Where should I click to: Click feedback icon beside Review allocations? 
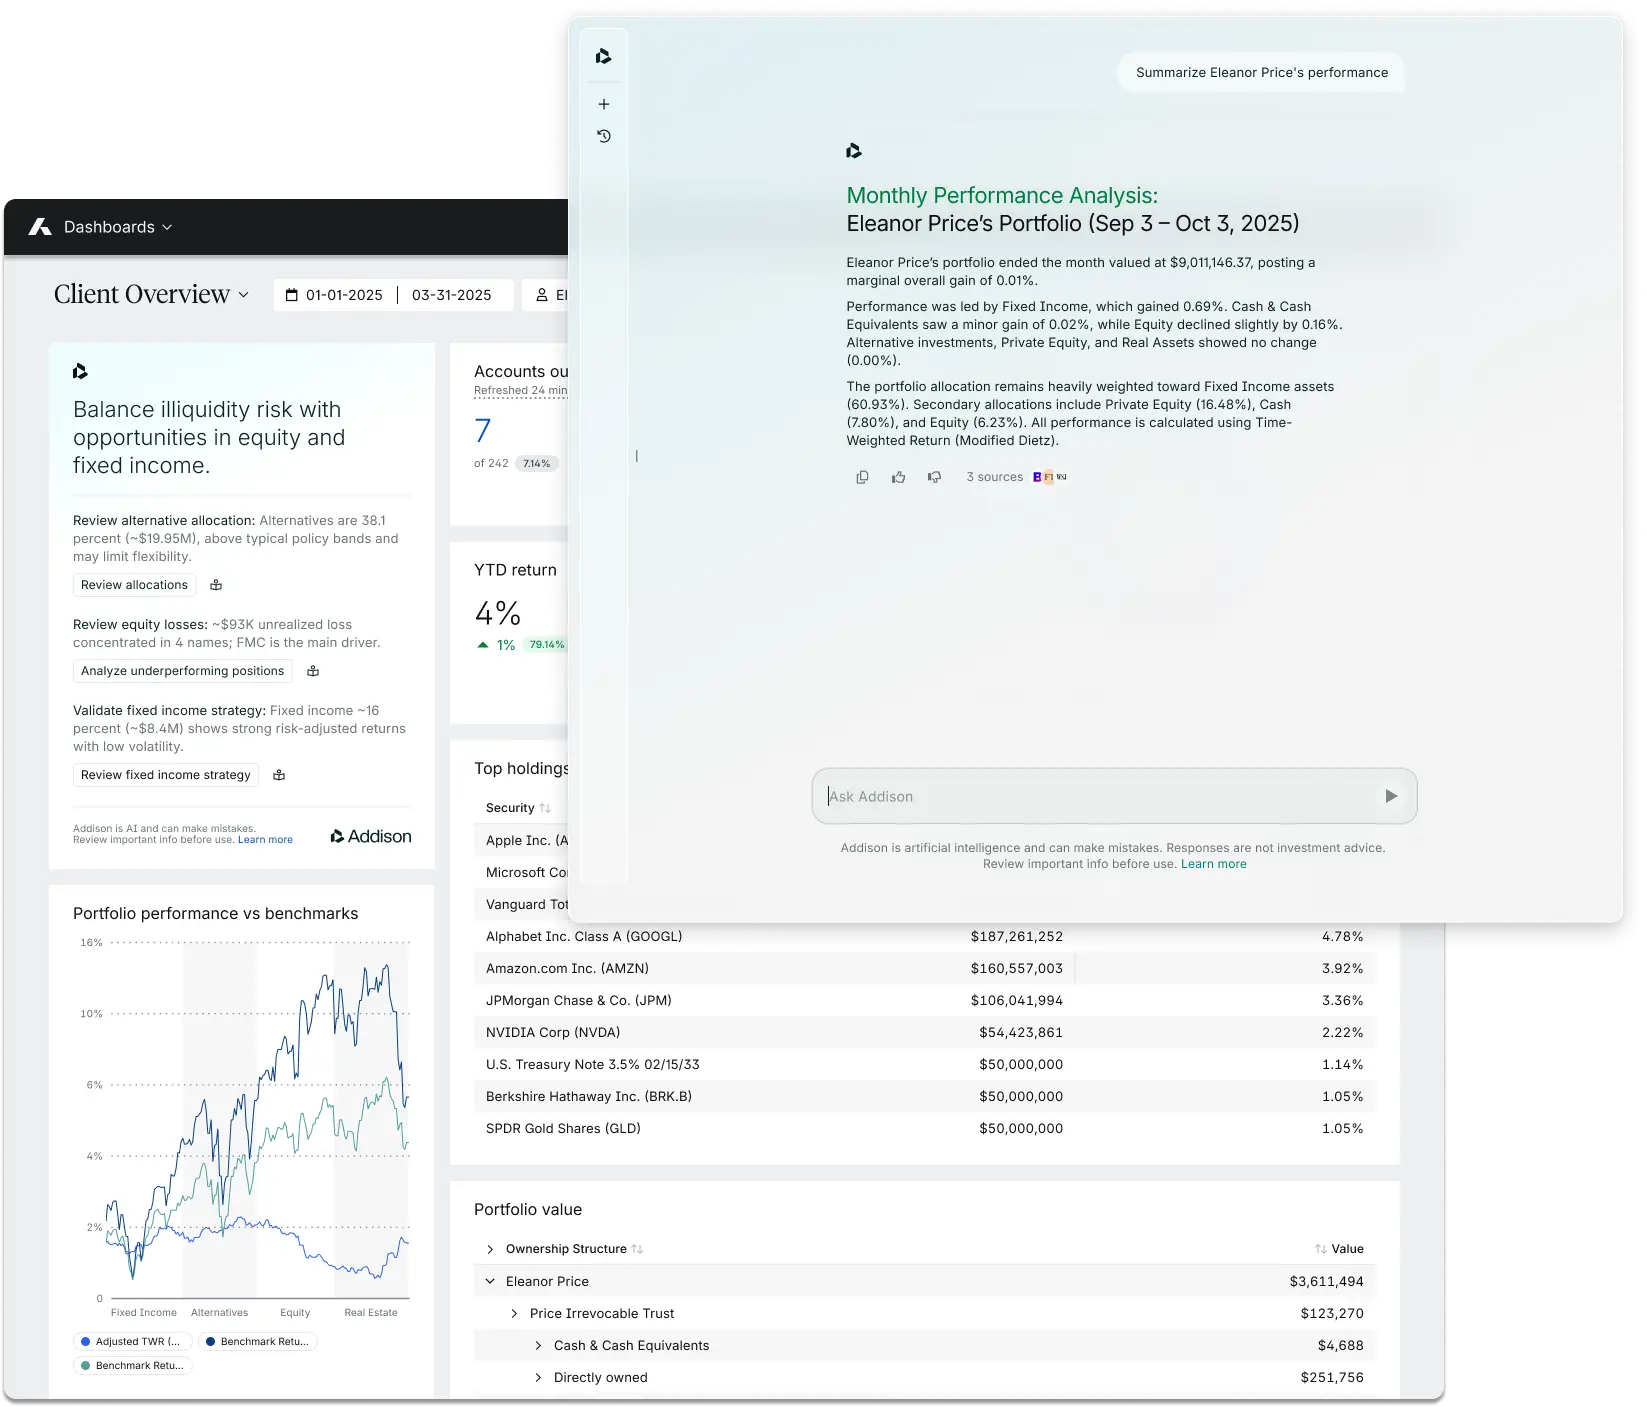point(216,585)
